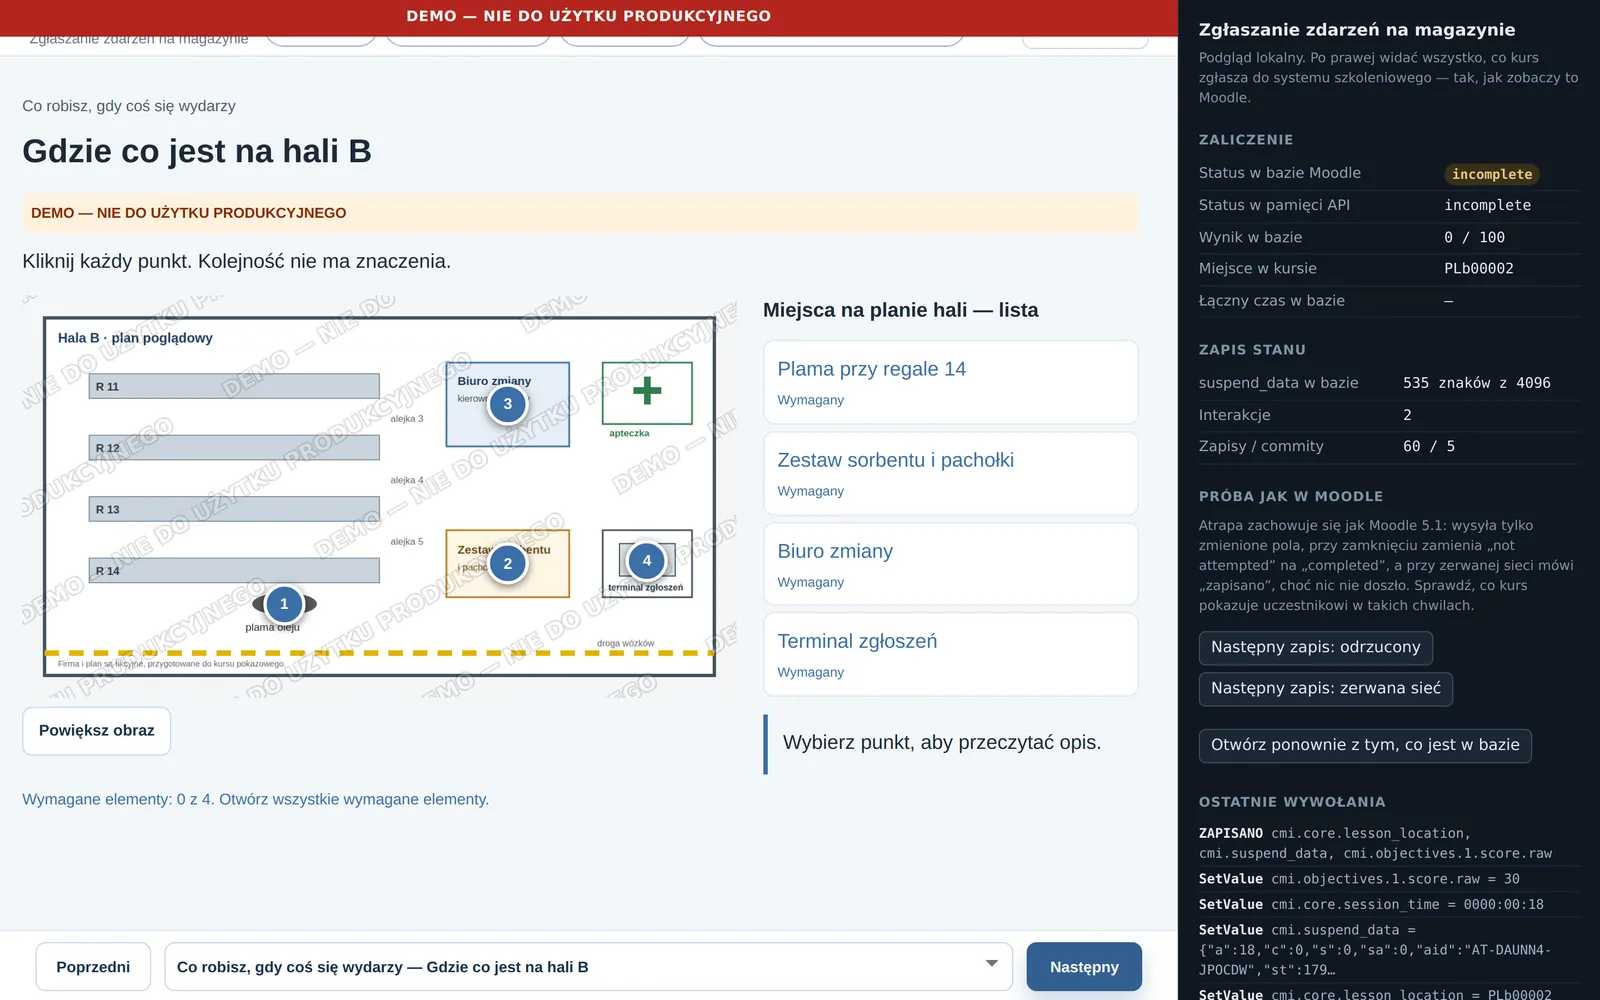Return to the previous page with Poprzedni
1600x1000 pixels.
click(93, 967)
